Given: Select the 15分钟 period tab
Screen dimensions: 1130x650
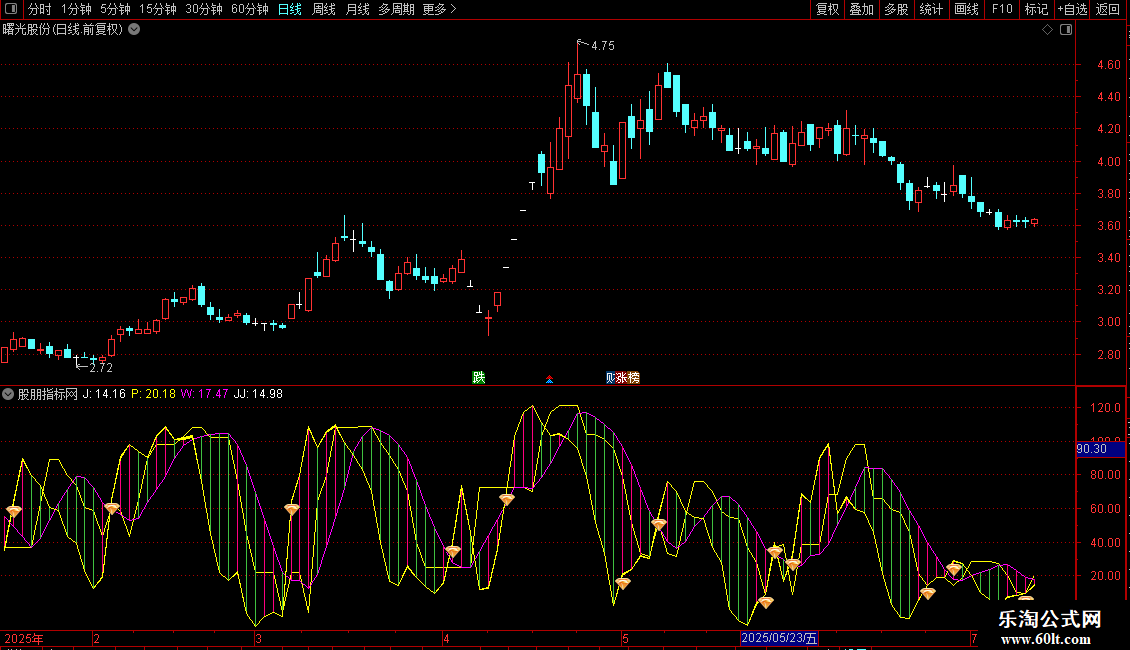Looking at the screenshot, I should click(157, 9).
